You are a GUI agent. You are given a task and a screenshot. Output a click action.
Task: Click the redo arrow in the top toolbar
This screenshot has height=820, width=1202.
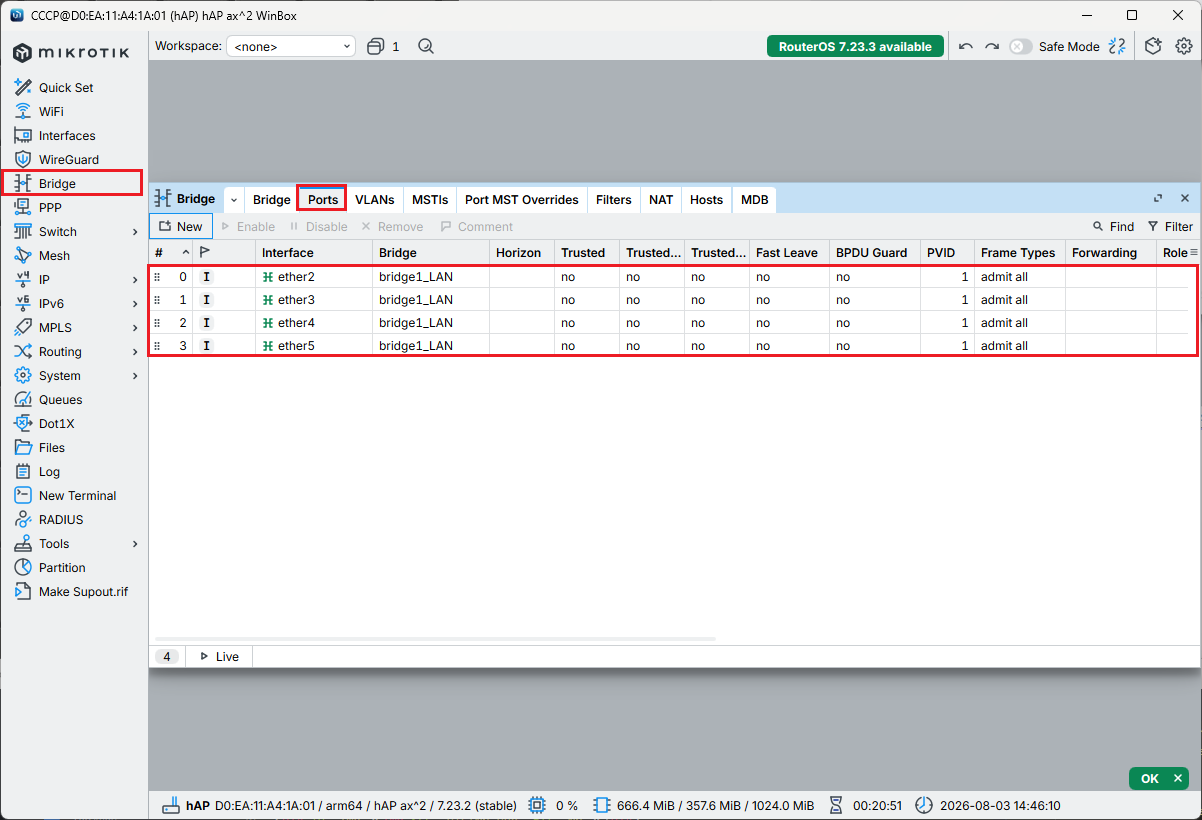point(992,47)
